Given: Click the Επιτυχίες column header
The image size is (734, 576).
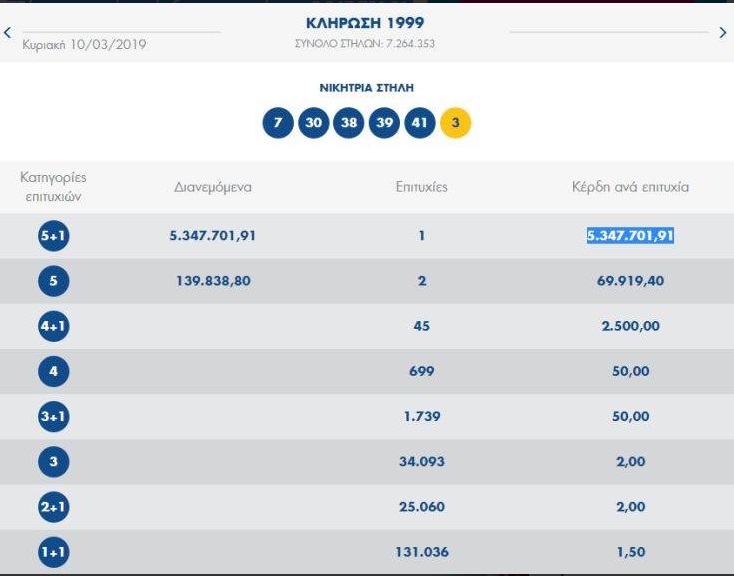Looking at the screenshot, I should click(422, 187).
